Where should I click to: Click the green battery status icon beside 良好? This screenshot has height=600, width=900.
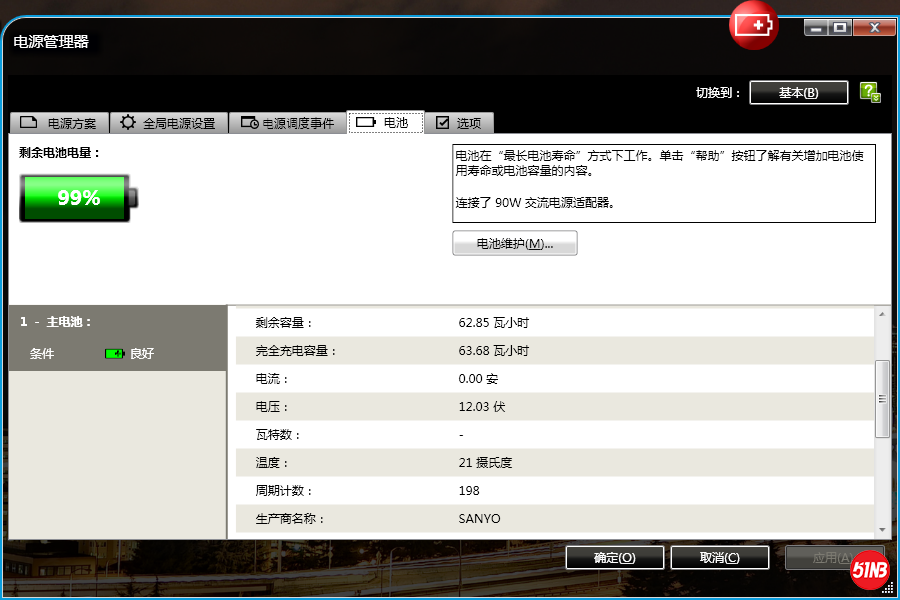[x=114, y=354]
